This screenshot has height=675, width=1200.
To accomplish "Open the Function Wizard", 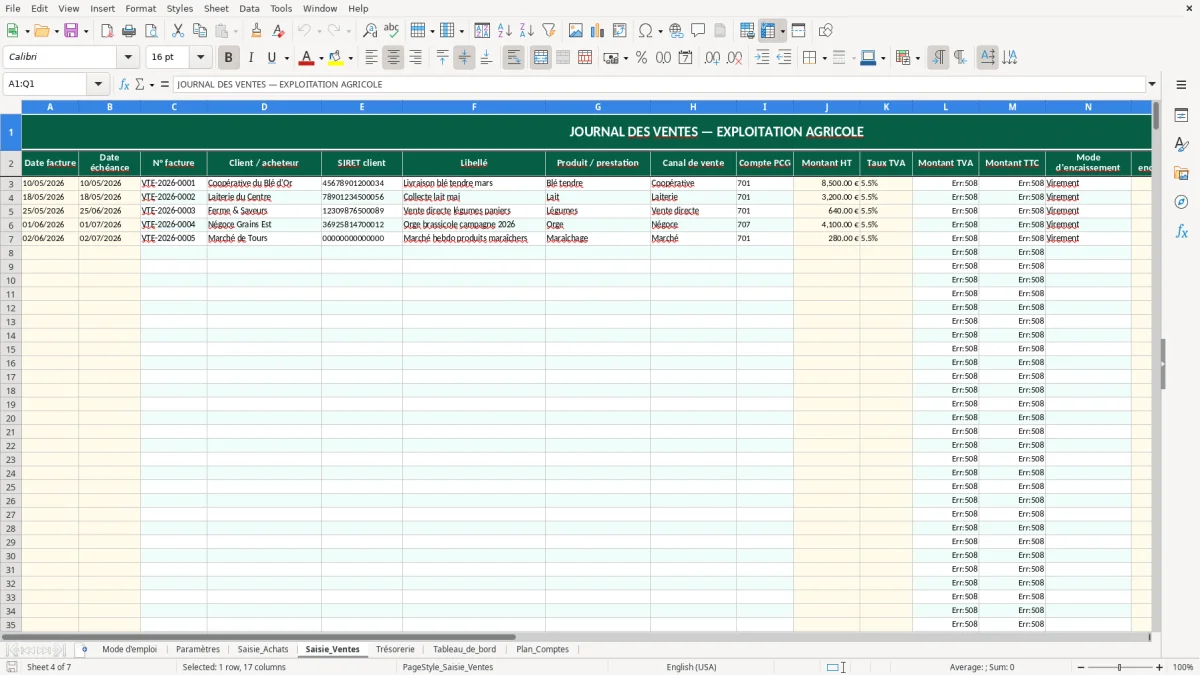I will tap(125, 84).
